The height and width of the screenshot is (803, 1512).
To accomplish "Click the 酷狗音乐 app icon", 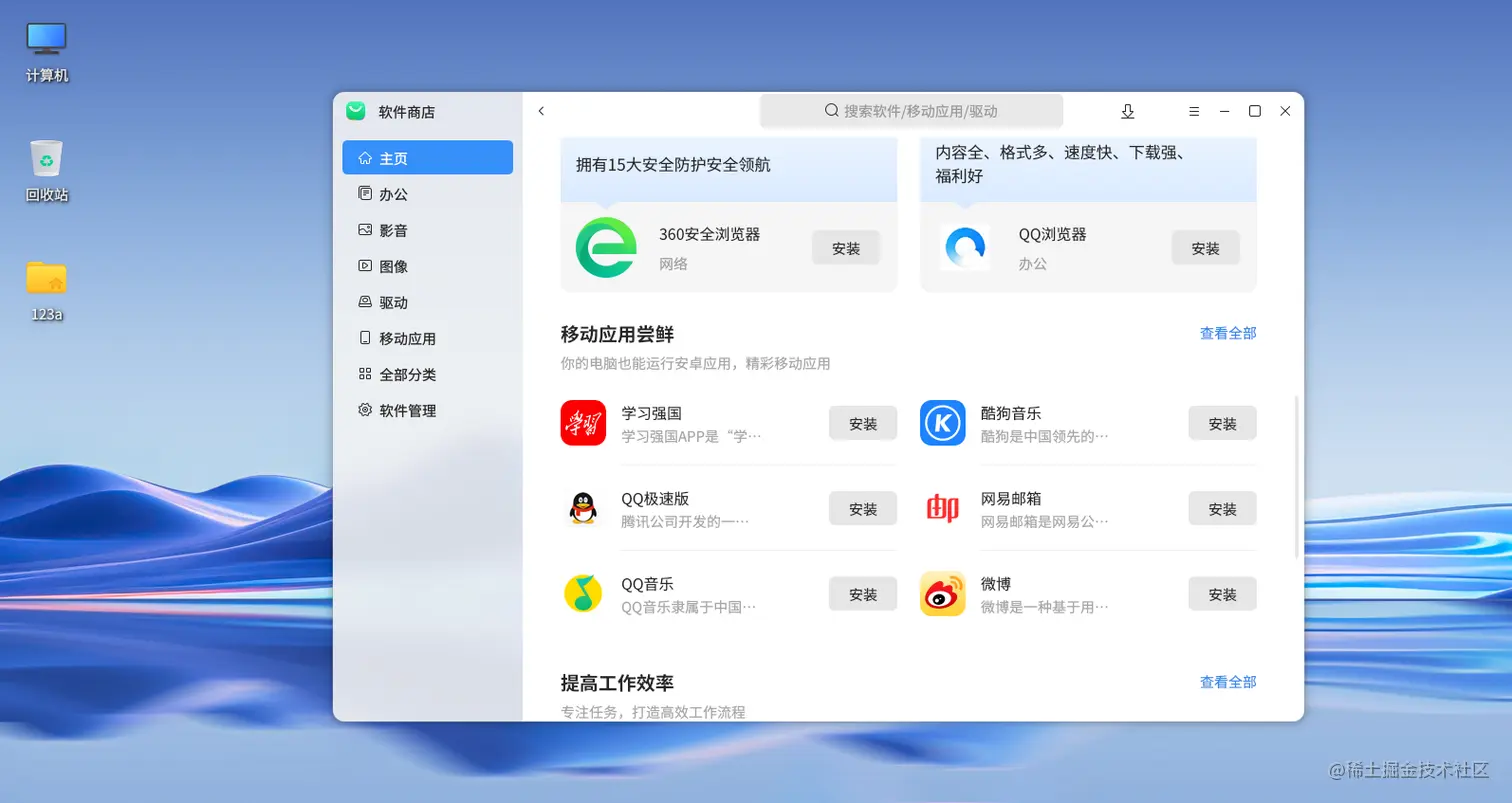I will (942, 423).
